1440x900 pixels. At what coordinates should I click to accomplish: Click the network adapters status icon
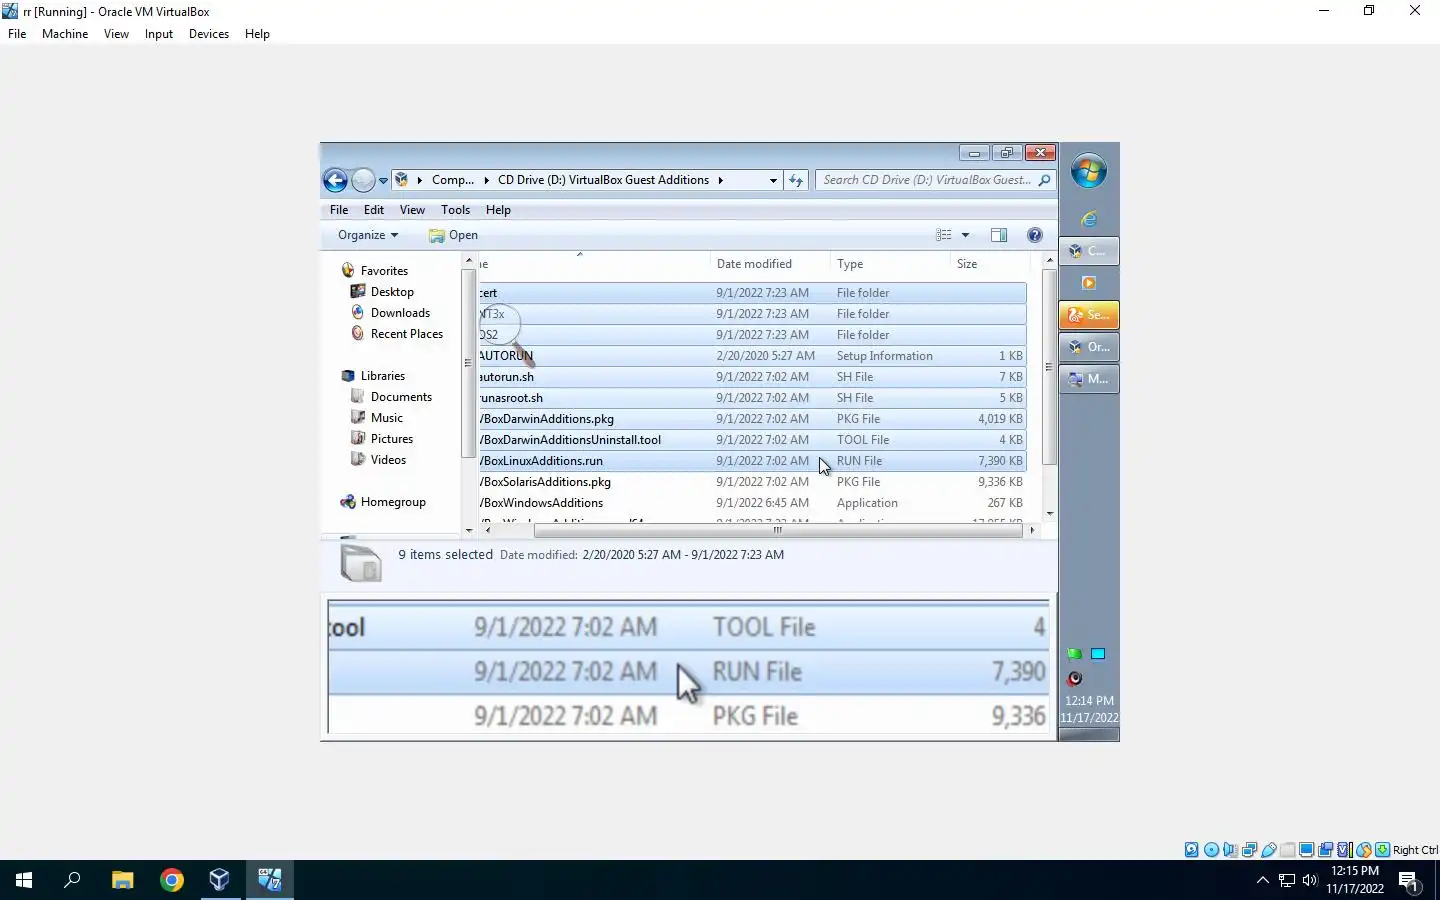[x=1249, y=850]
